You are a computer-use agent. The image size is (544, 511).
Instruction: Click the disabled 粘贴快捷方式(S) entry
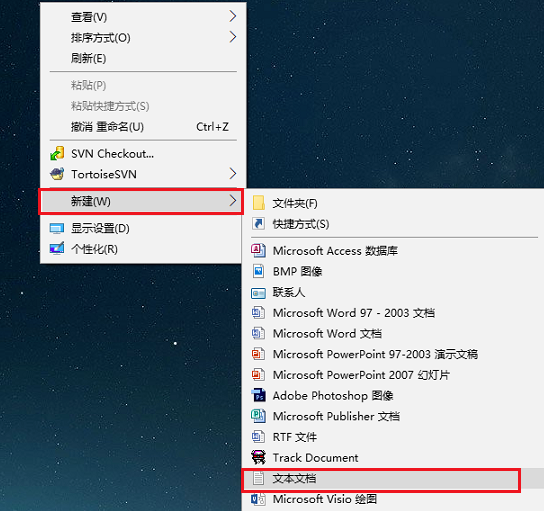143,106
